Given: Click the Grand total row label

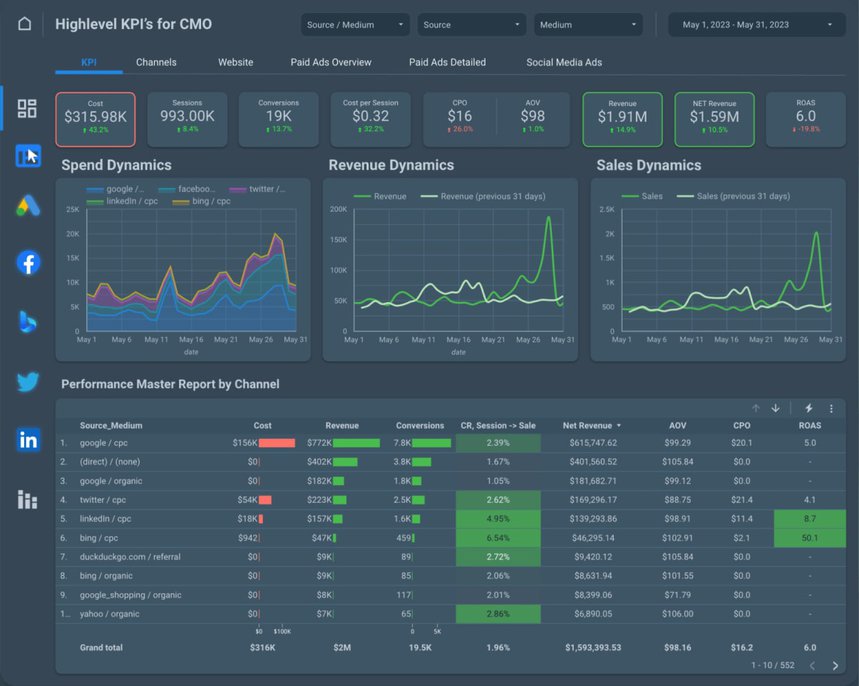Looking at the screenshot, I should click(101, 648).
